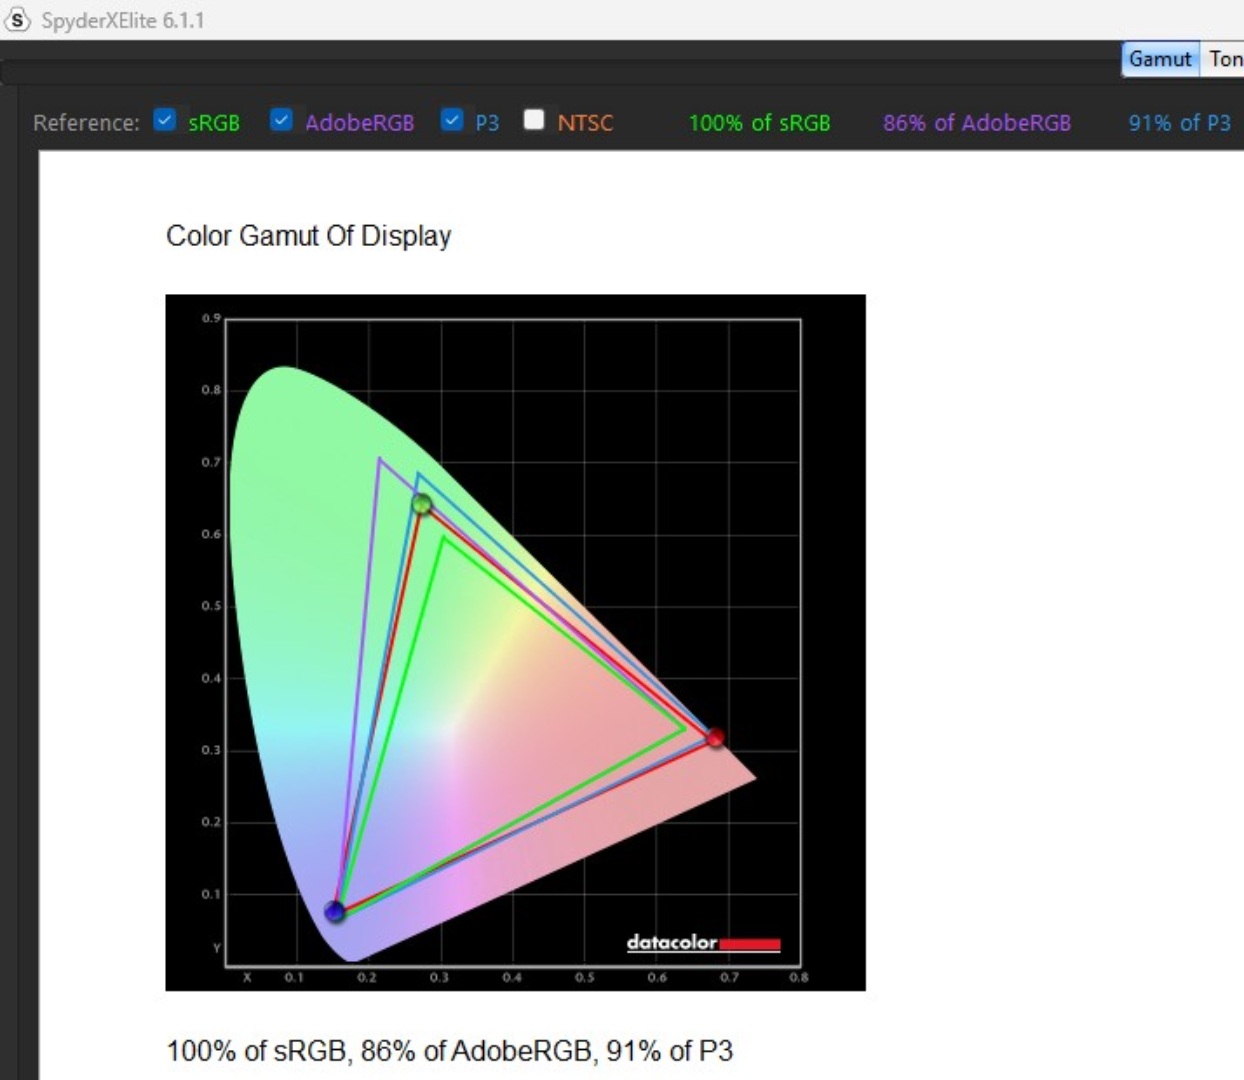Click the AdobeRGB label text
The width and height of the screenshot is (1244, 1080).
360,123
